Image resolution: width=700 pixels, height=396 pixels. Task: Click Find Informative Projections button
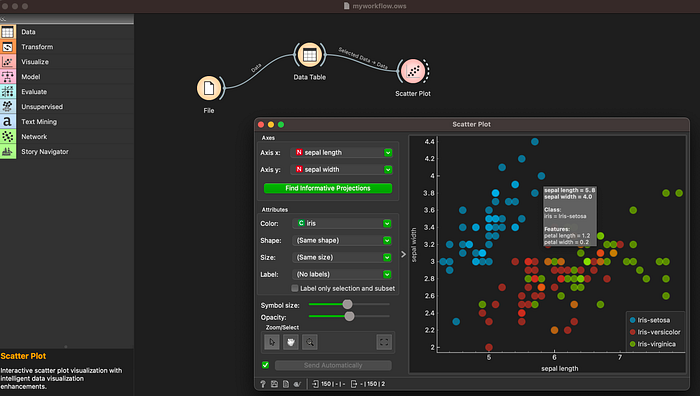tap(328, 188)
